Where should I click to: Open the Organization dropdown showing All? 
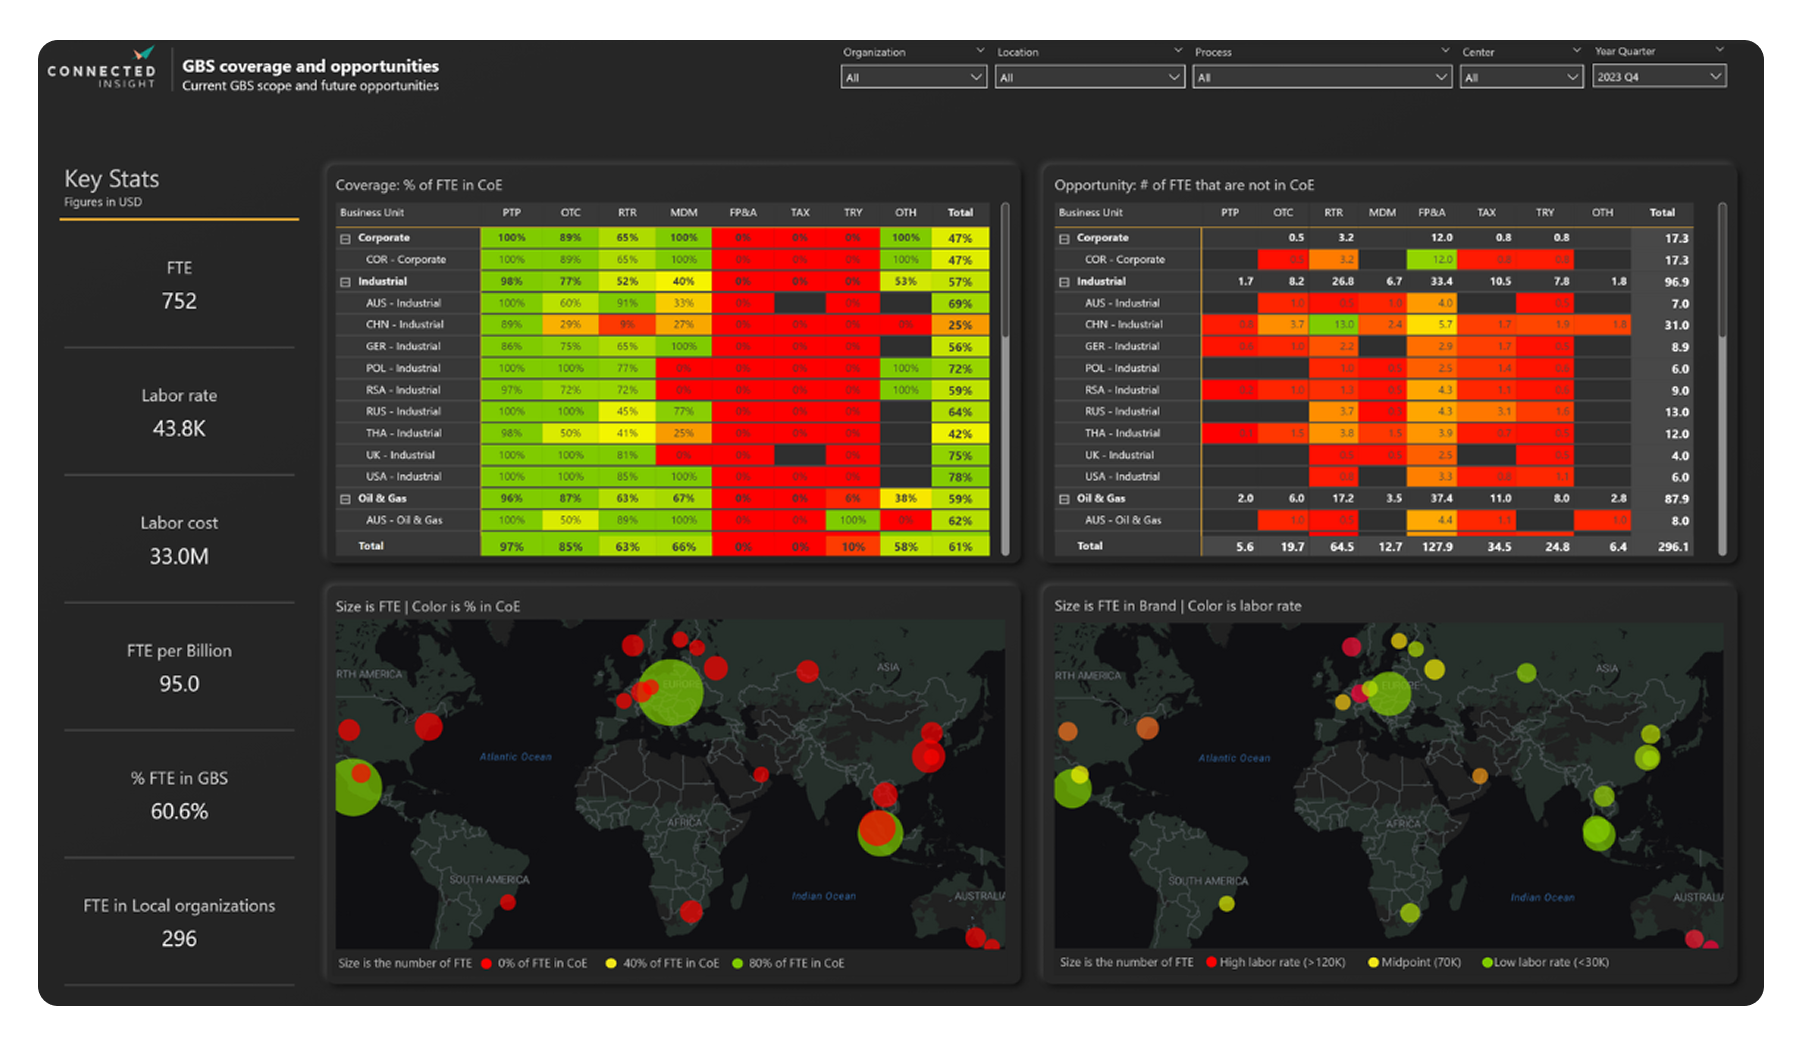coord(913,77)
